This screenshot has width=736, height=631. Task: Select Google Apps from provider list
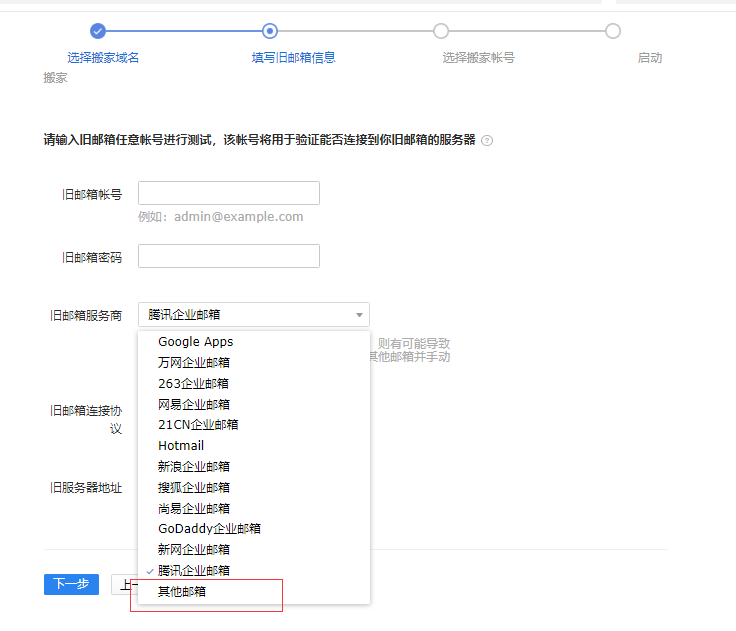point(196,342)
